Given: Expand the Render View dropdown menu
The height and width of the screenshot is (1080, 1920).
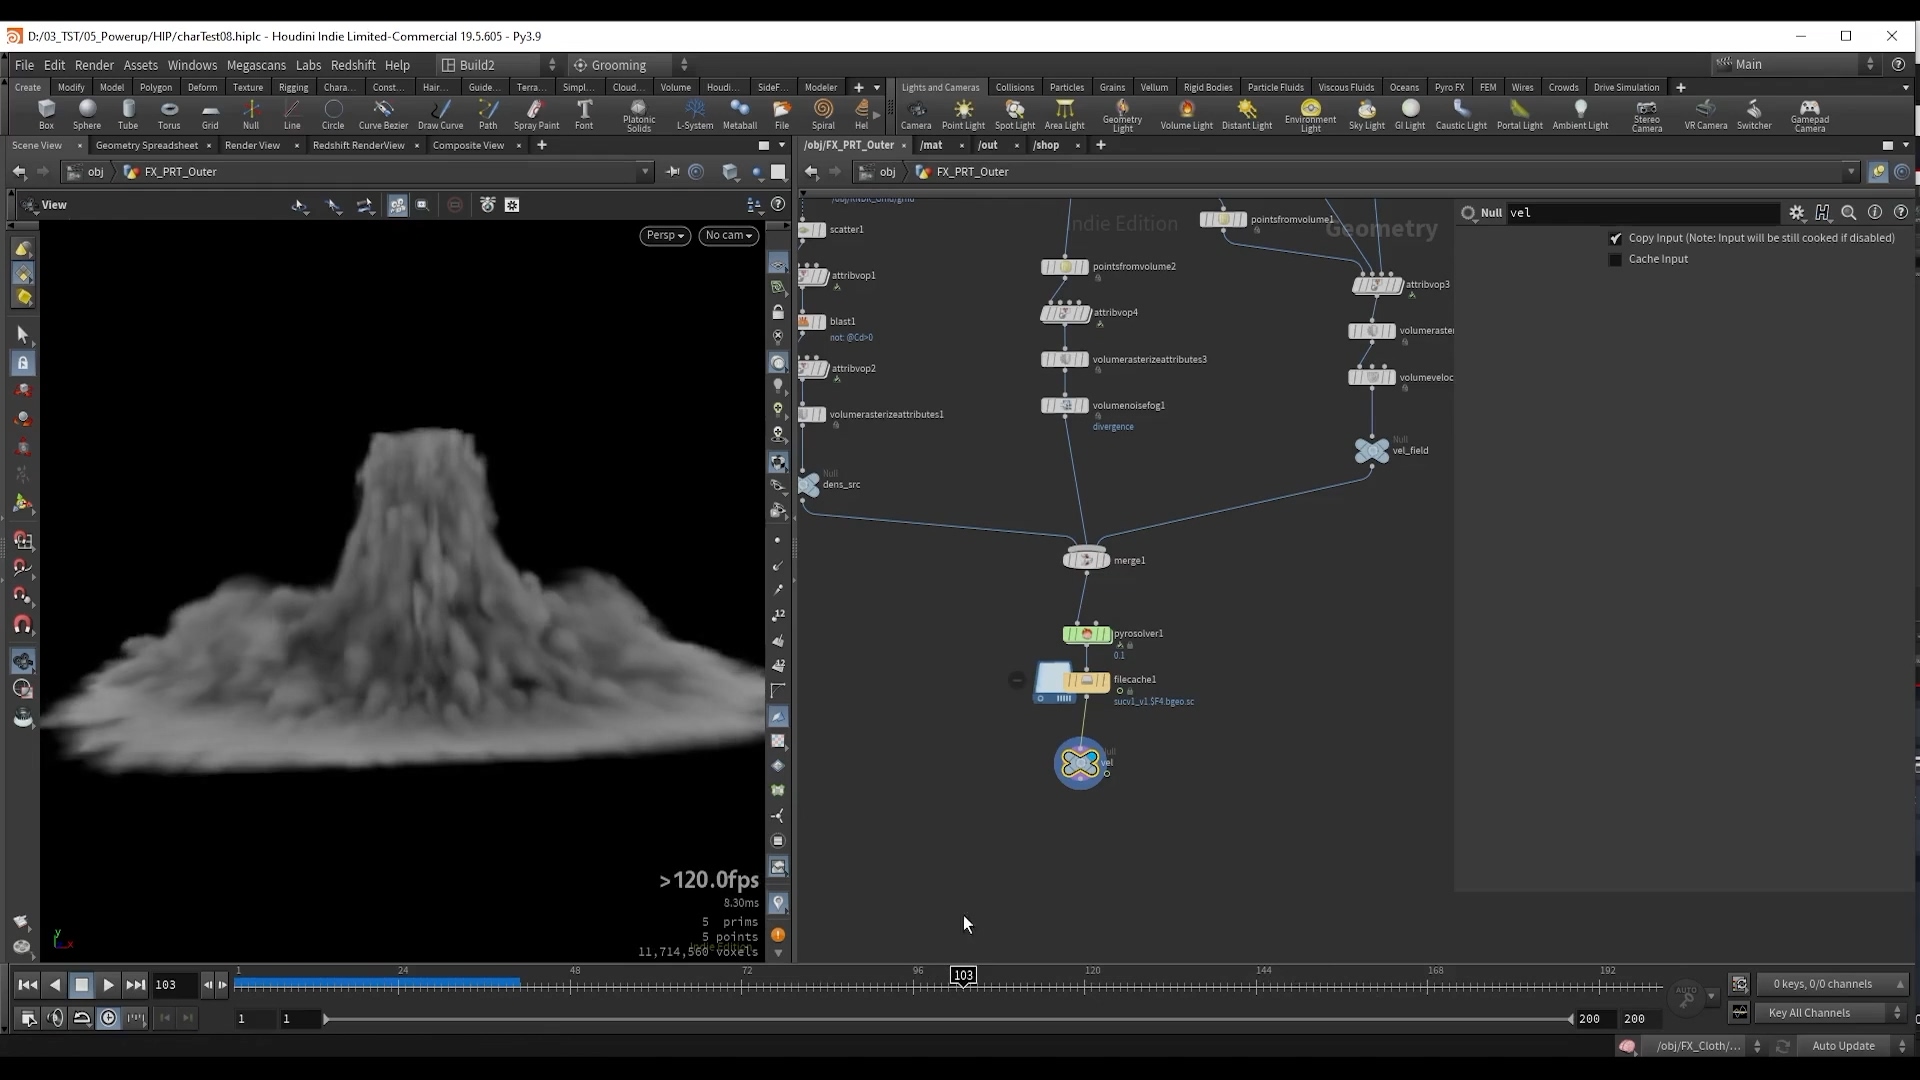Looking at the screenshot, I should point(251,144).
